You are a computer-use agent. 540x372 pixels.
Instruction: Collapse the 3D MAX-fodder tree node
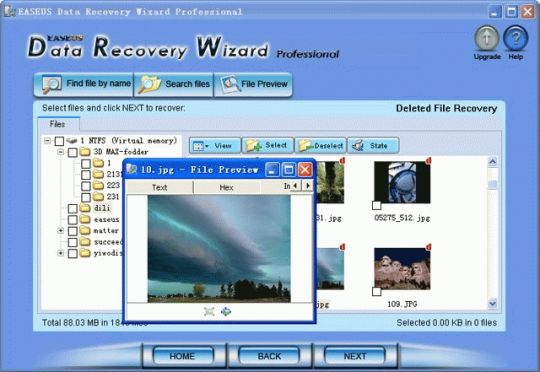(x=61, y=152)
